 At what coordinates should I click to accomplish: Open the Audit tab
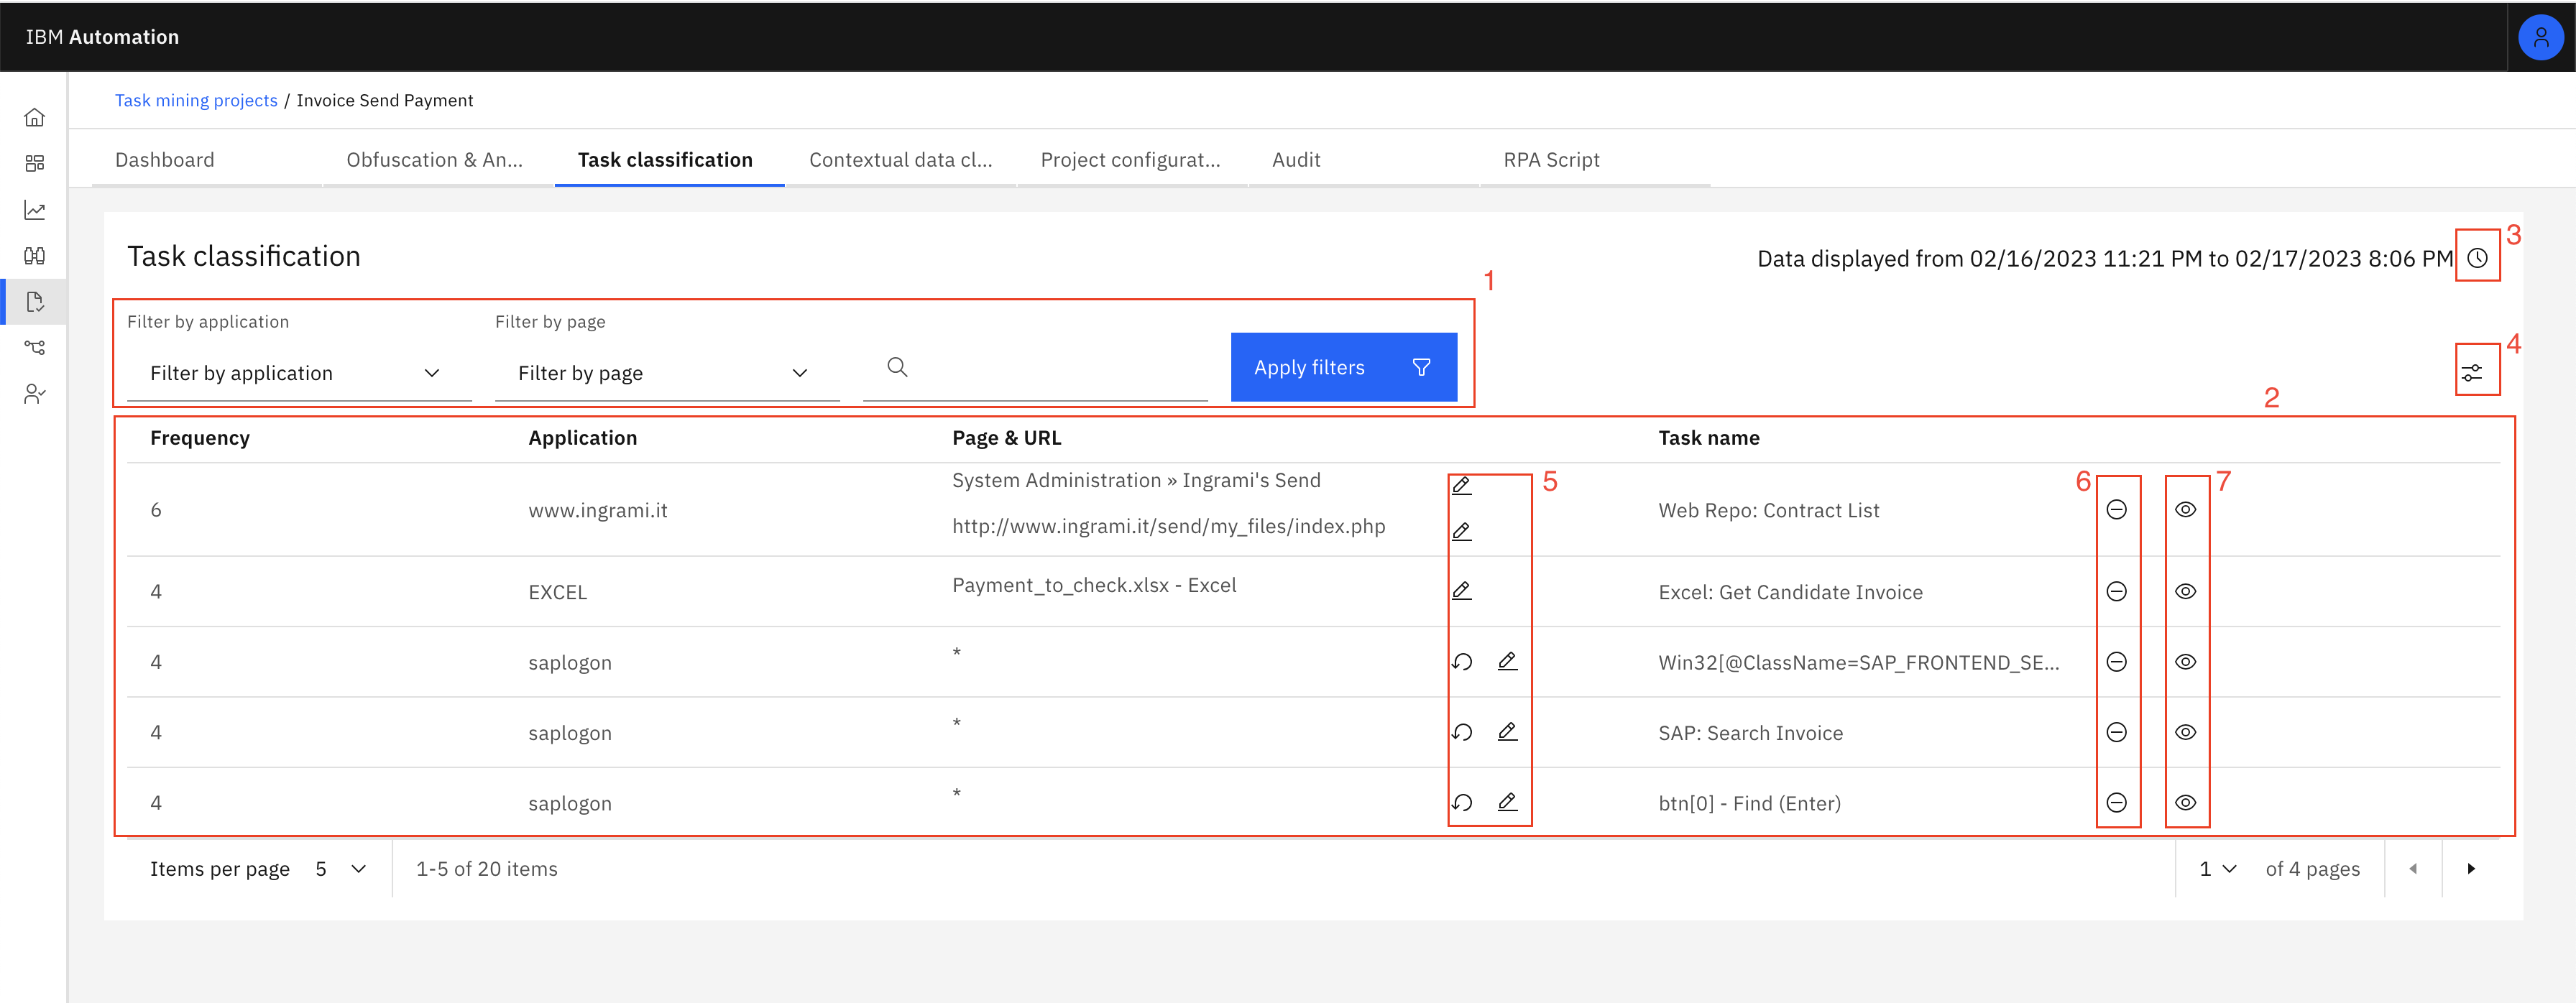point(1296,160)
